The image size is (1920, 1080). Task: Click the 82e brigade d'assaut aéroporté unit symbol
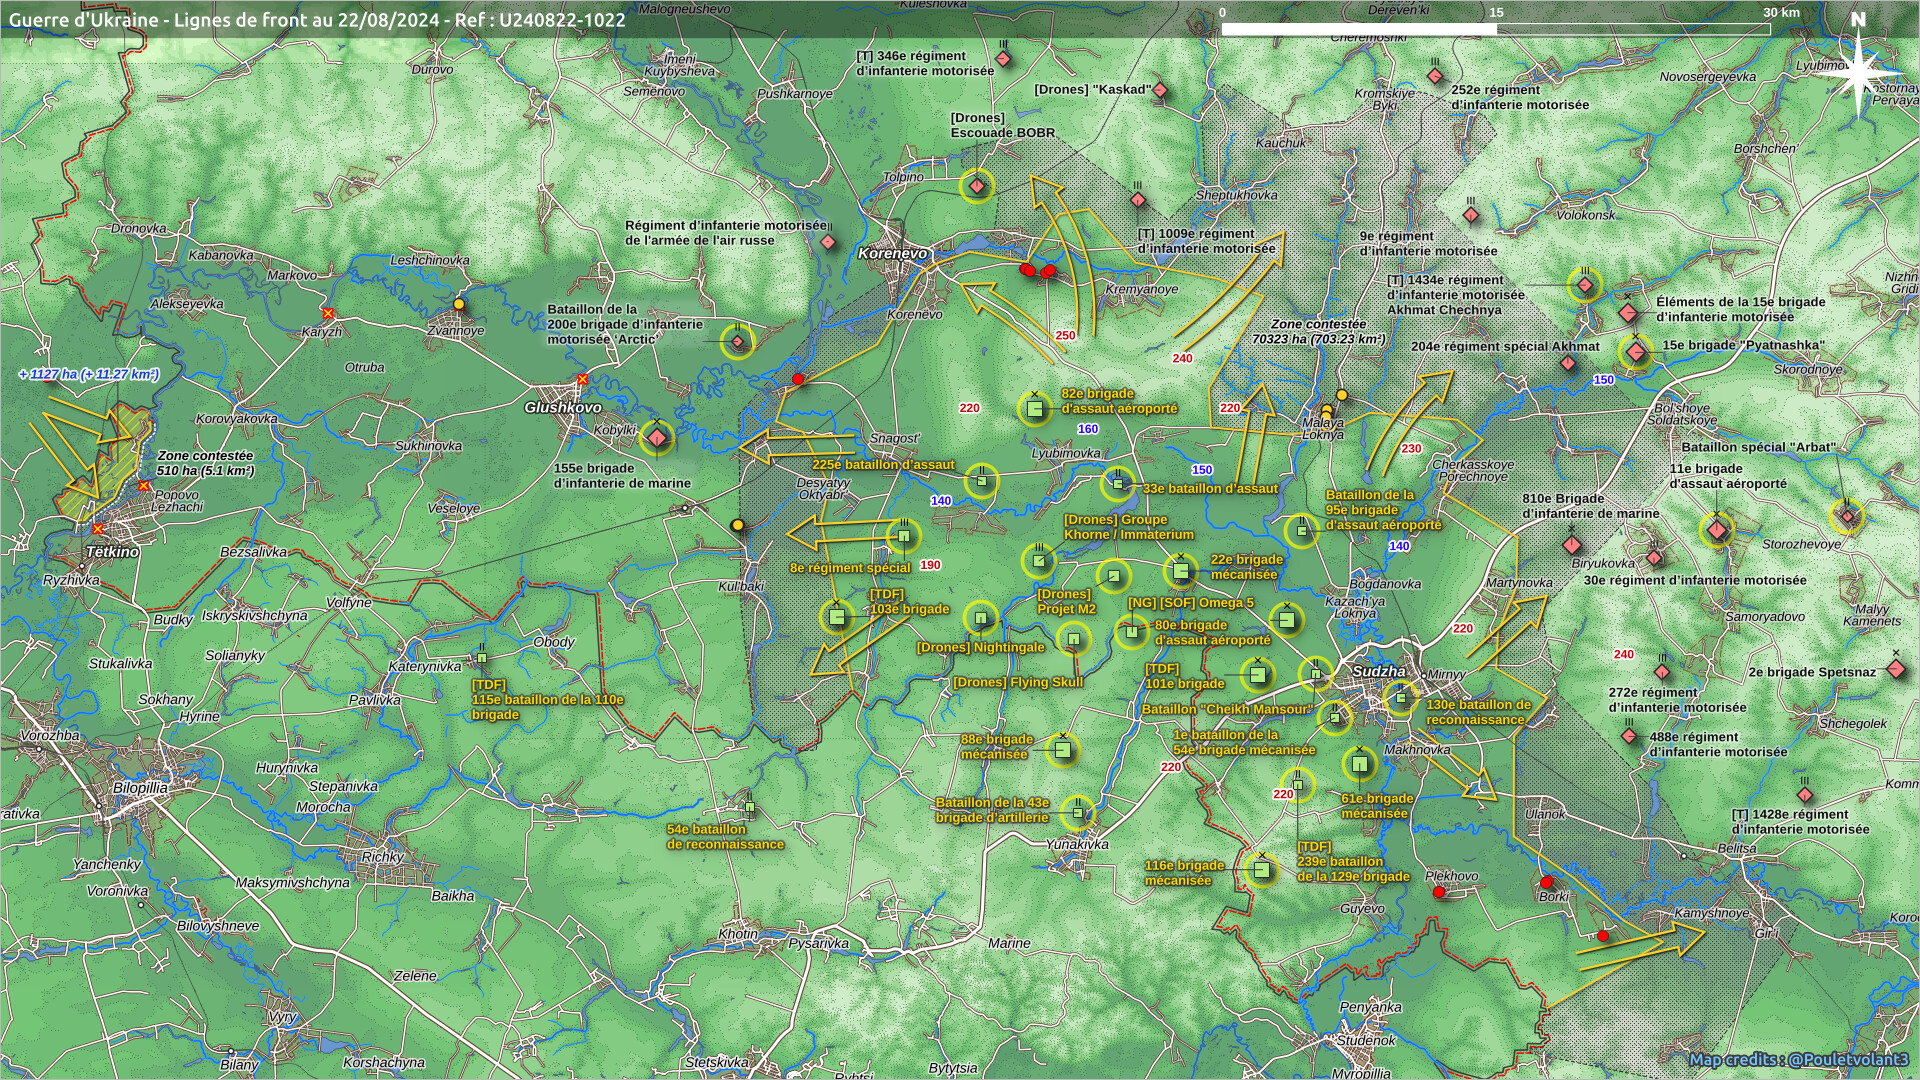pyautogui.click(x=1035, y=408)
